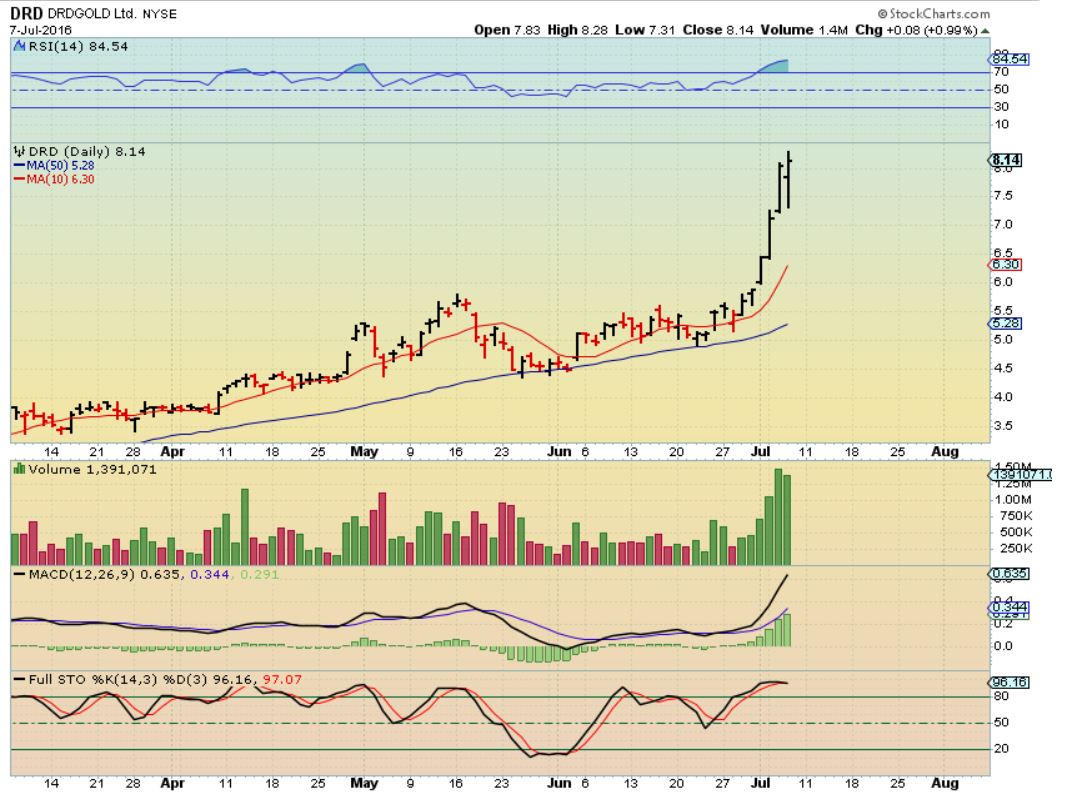Click the StockCharts.com watermark link
This screenshot has height=800, width=1068.
point(934,14)
